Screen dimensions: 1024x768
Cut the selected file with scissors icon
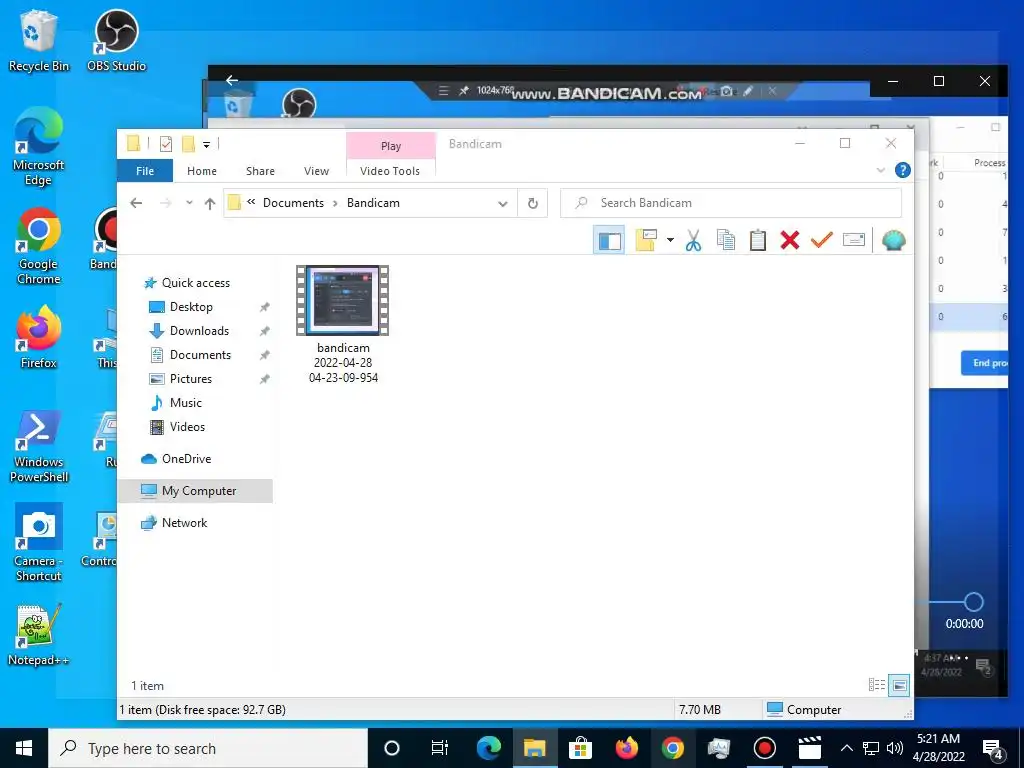pyautogui.click(x=694, y=240)
